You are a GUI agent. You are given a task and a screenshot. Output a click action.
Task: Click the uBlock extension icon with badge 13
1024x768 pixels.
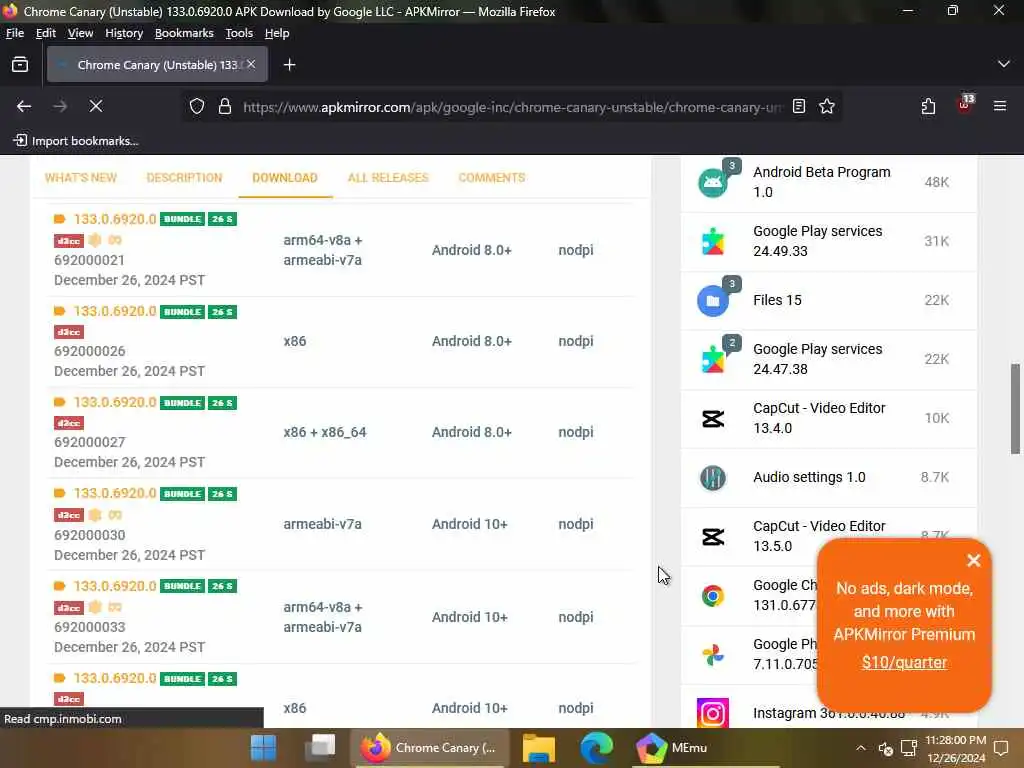click(x=965, y=104)
